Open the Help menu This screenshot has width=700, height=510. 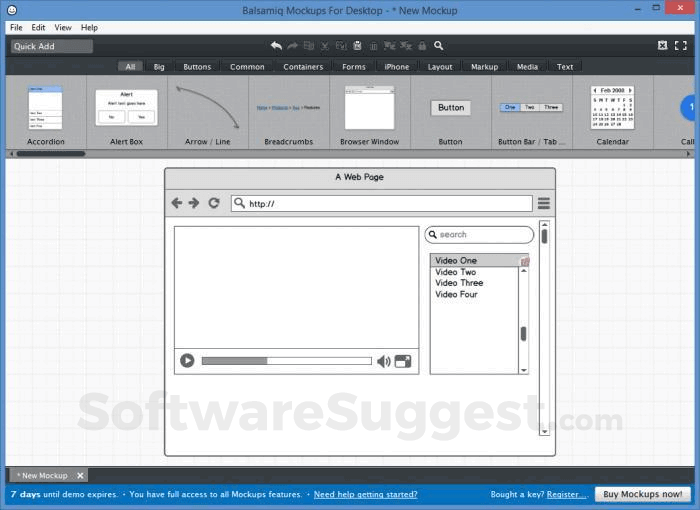point(89,28)
